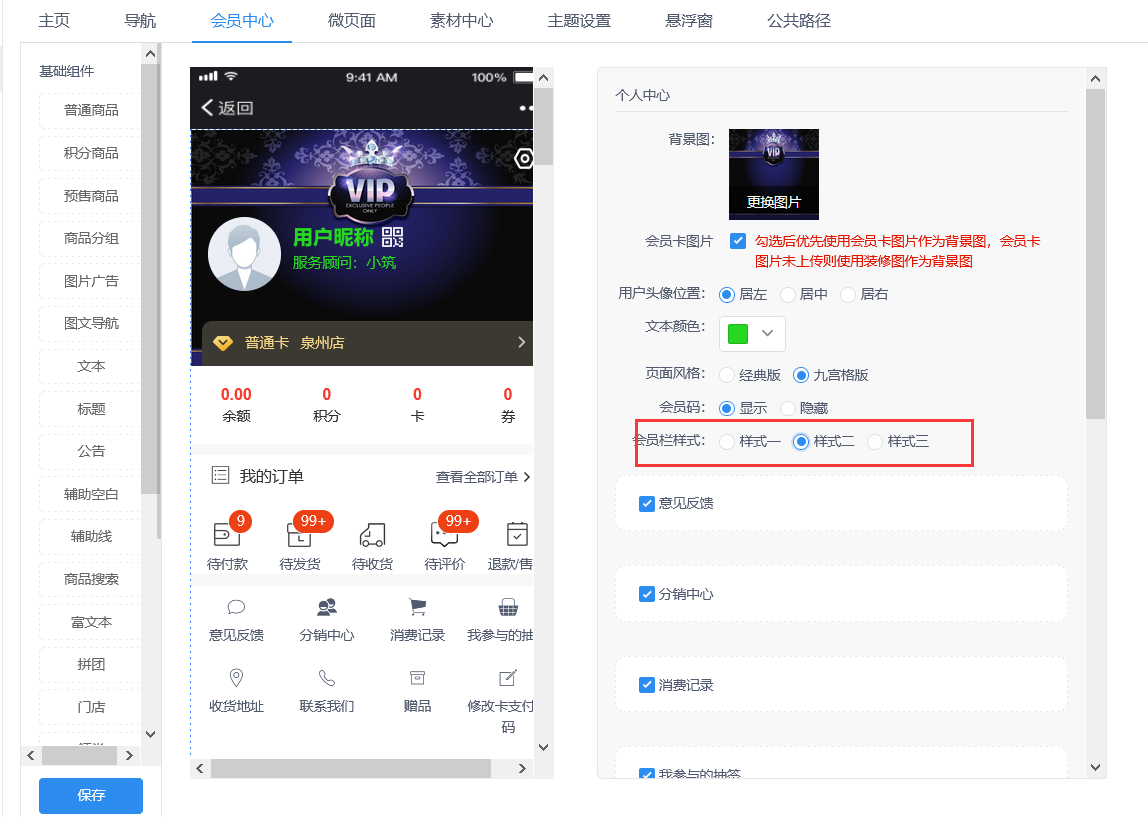Switch to 悬浮窗 tab
Viewport: 1148px width, 817px height.
689,20
